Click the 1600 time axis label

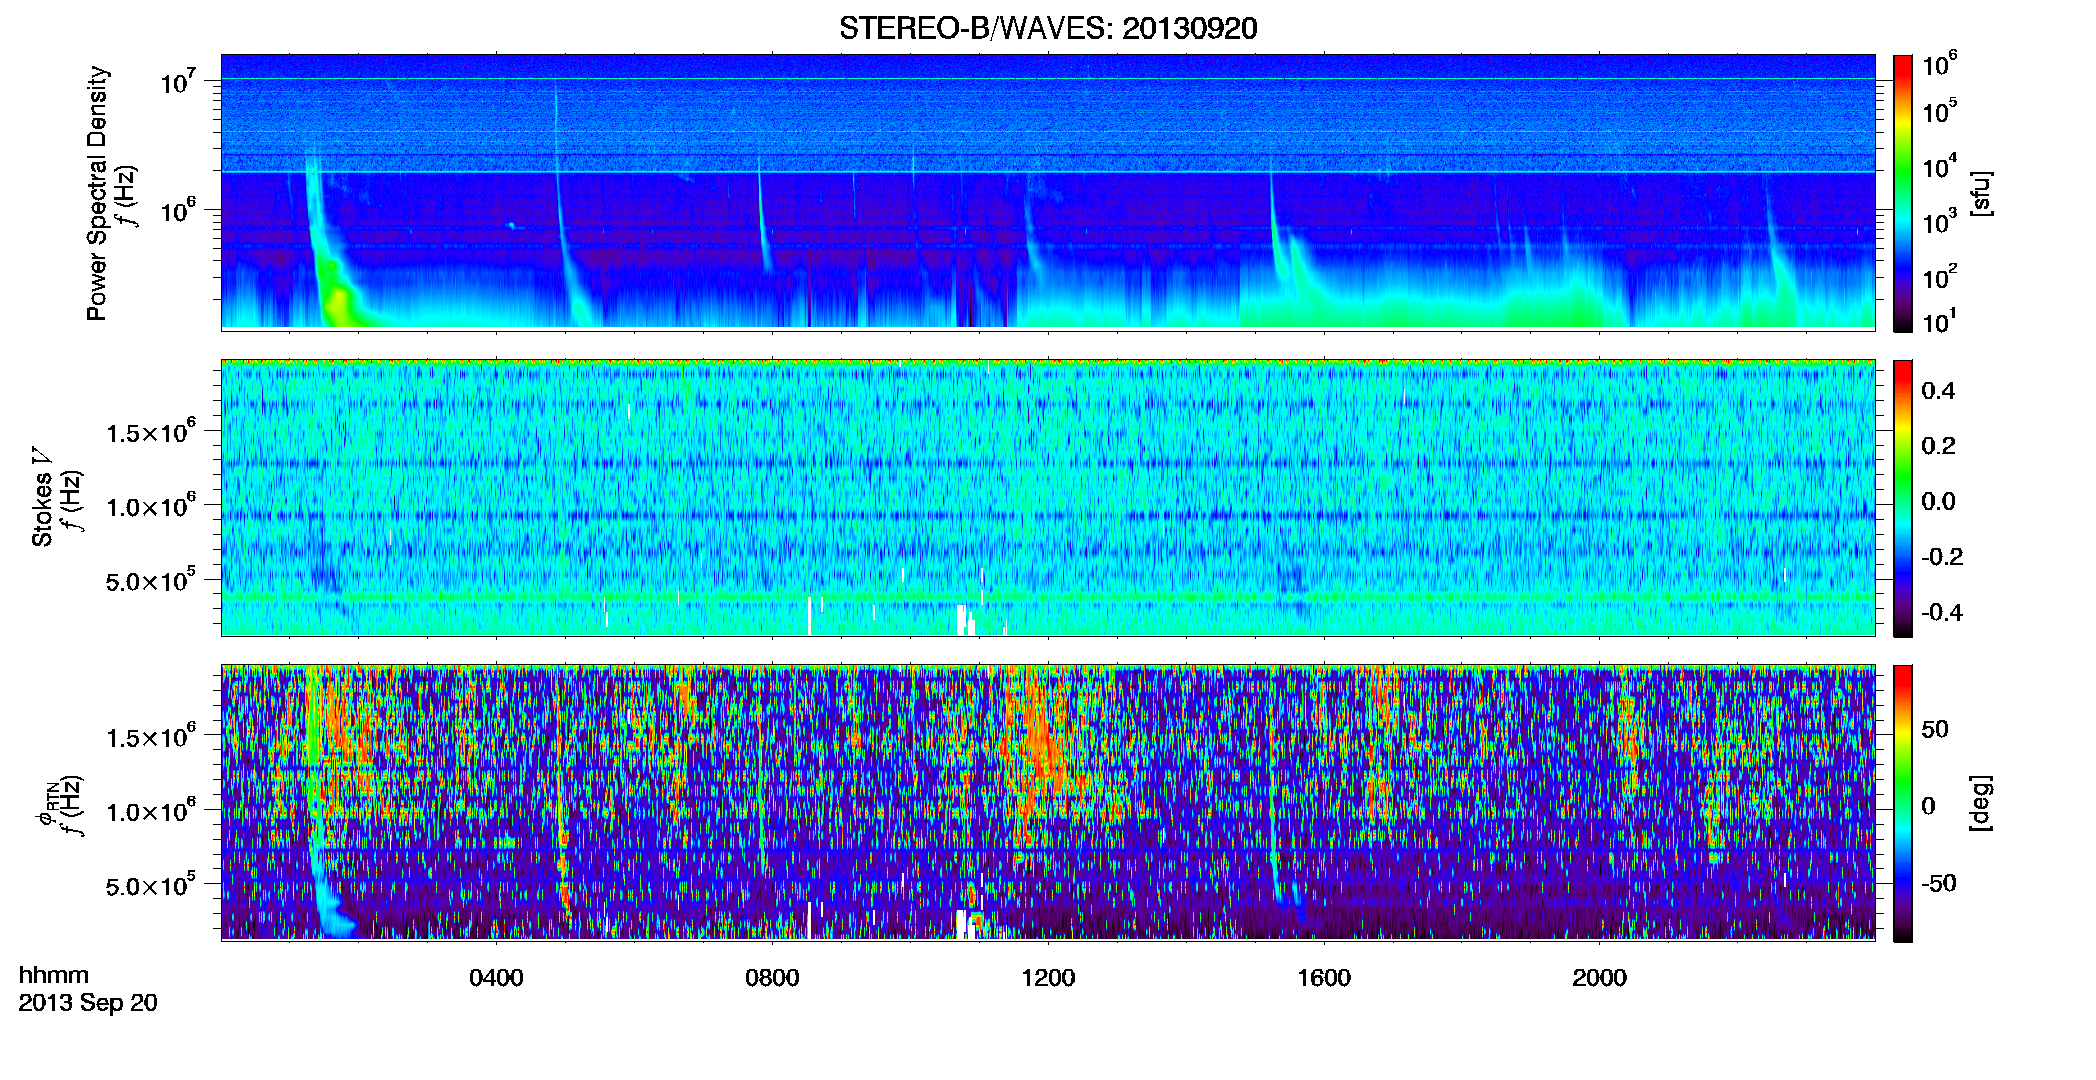(x=1324, y=977)
